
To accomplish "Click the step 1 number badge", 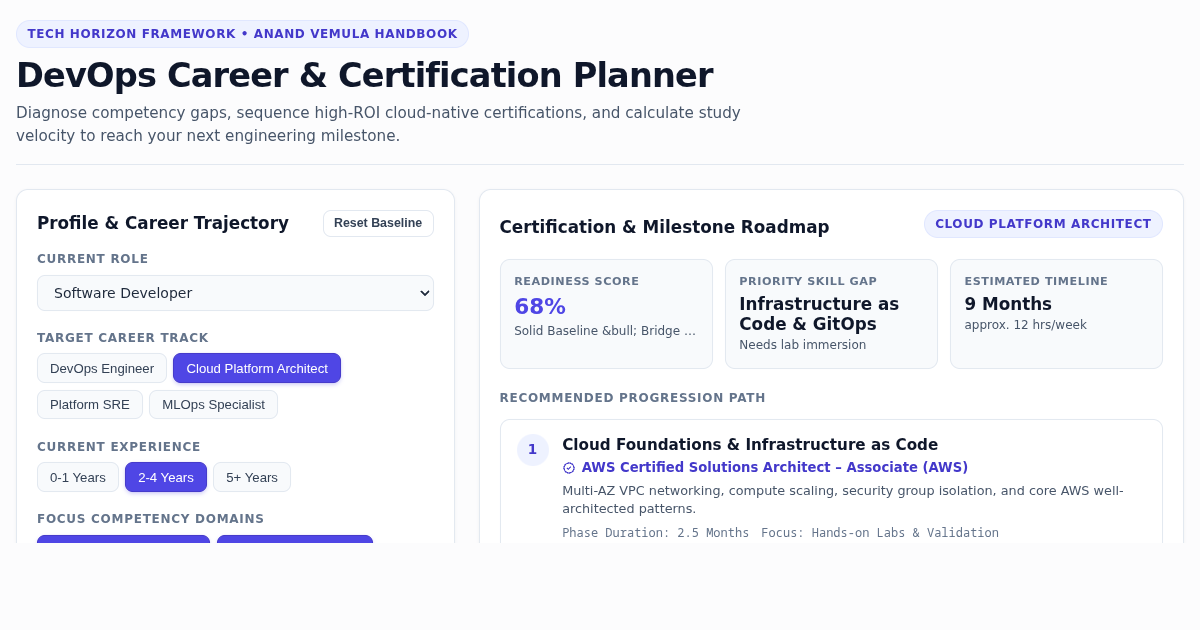I will point(532,450).
